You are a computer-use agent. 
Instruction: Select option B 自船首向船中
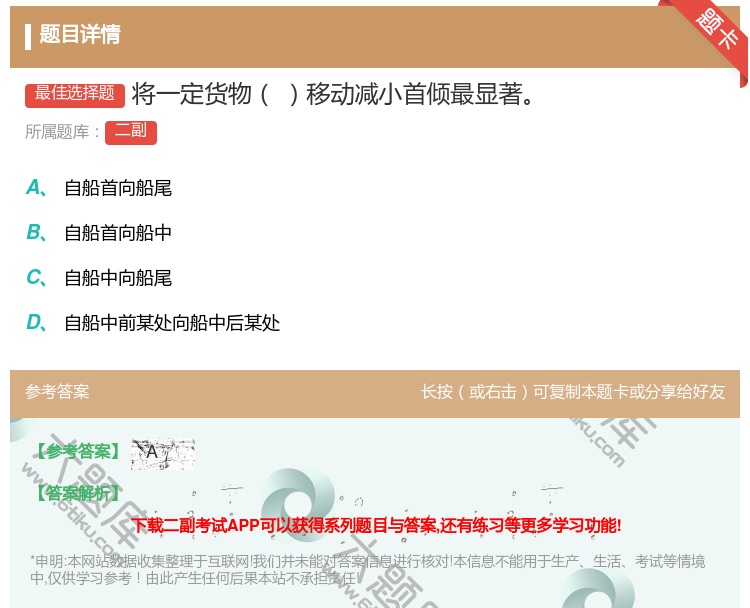click(99, 232)
